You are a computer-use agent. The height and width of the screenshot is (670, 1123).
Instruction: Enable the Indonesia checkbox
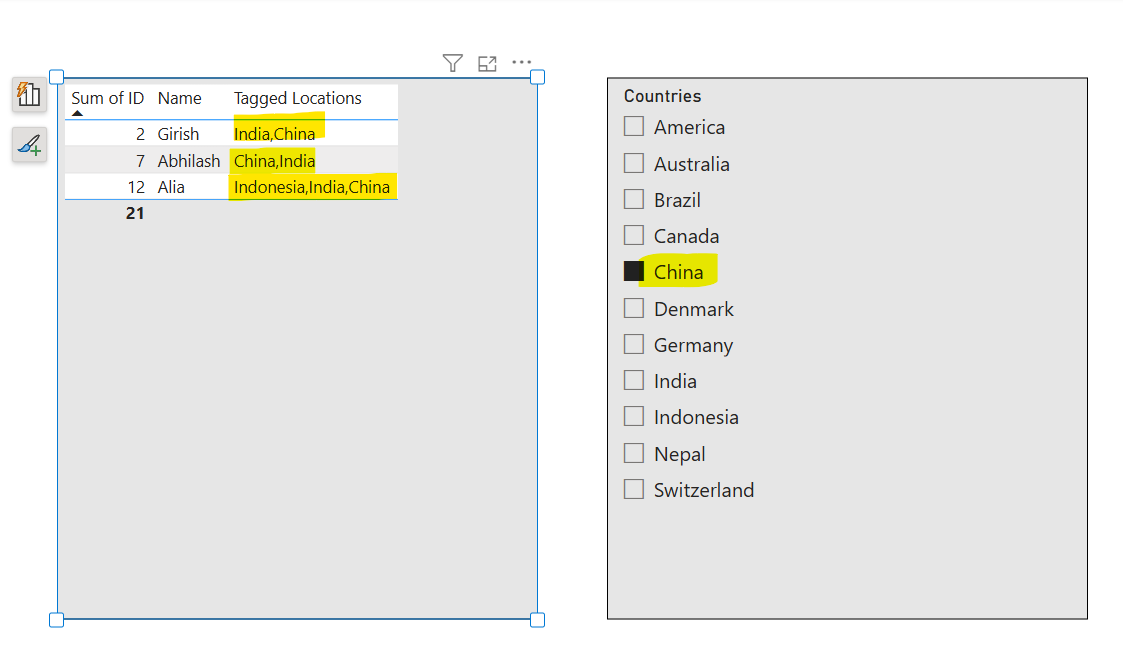pos(633,417)
